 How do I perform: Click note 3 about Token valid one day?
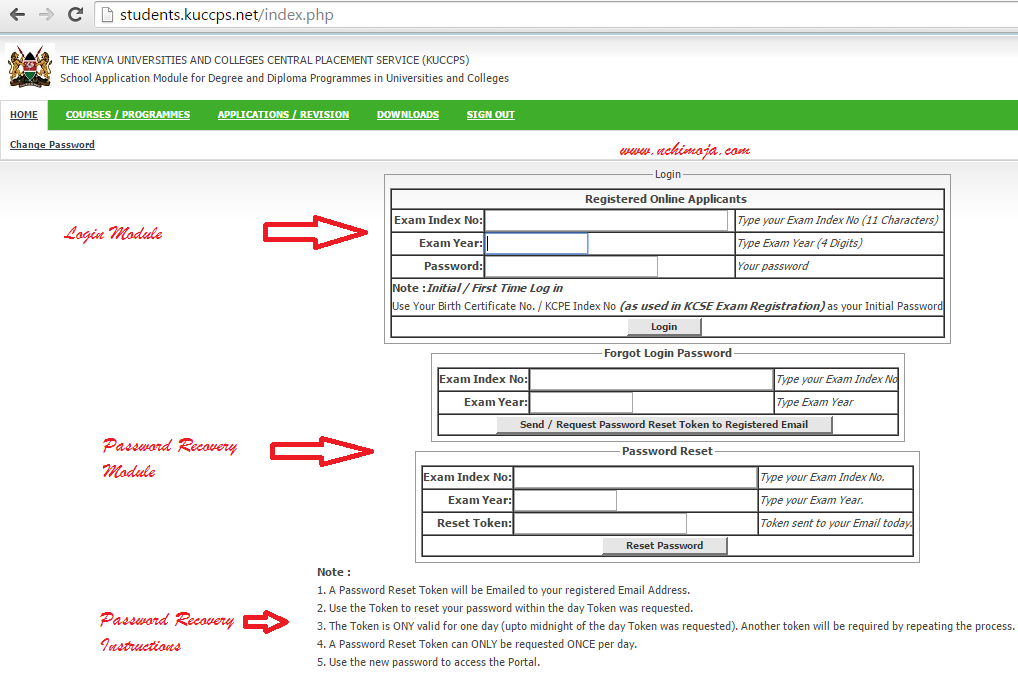[665, 627]
